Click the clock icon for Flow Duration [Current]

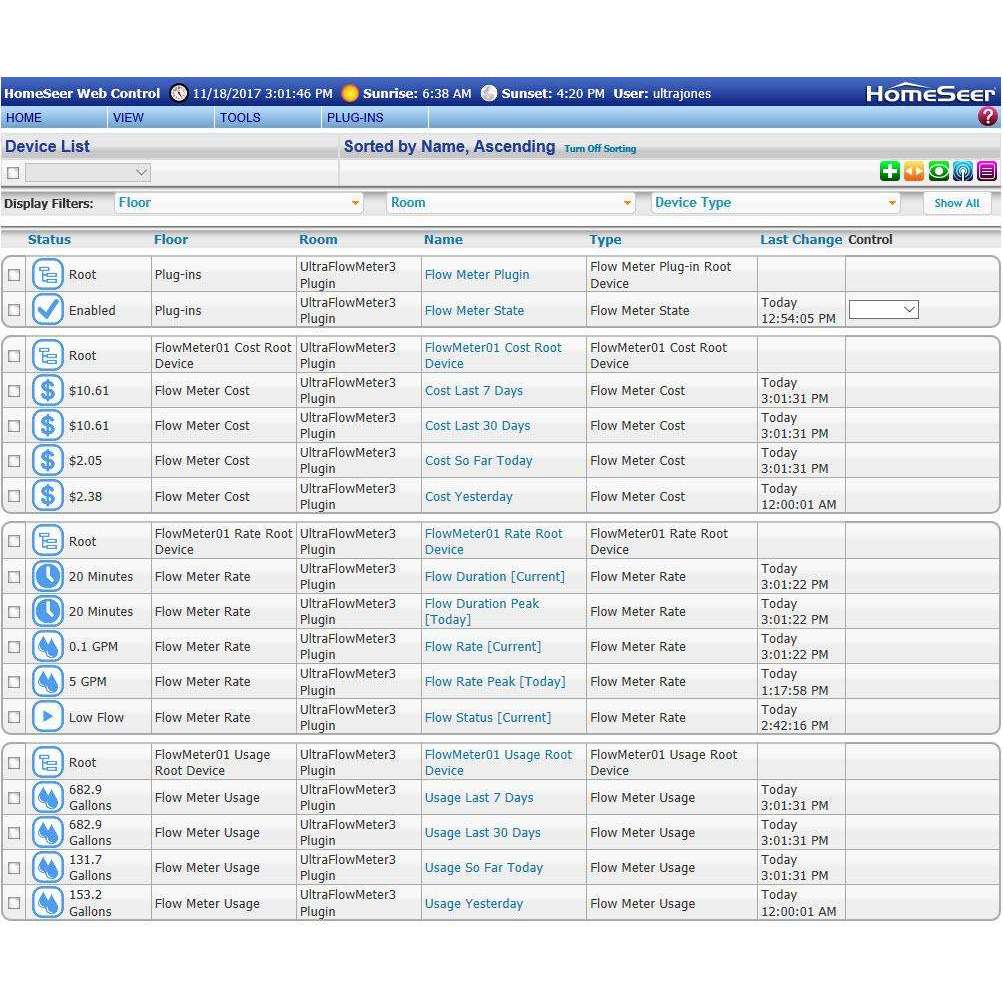pyautogui.click(x=47, y=576)
